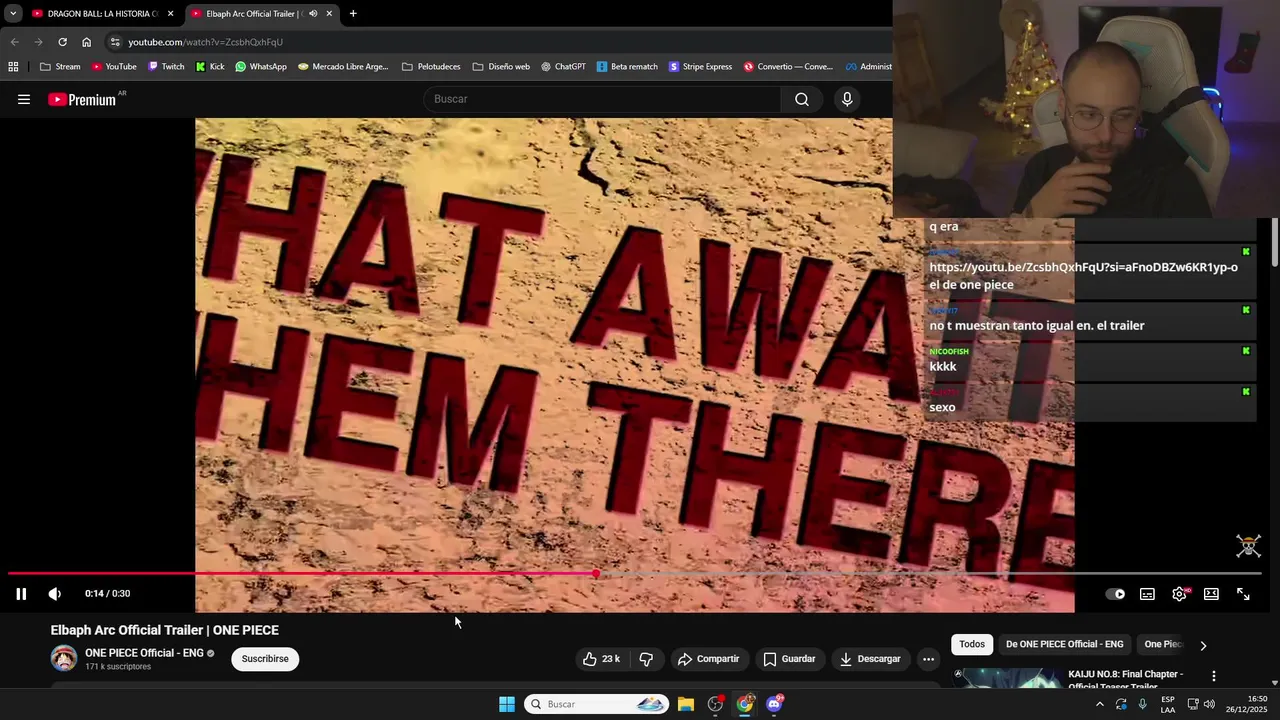Select De ONE PIECE Official - ENG chip
The width and height of the screenshot is (1280, 720).
[1064, 645]
